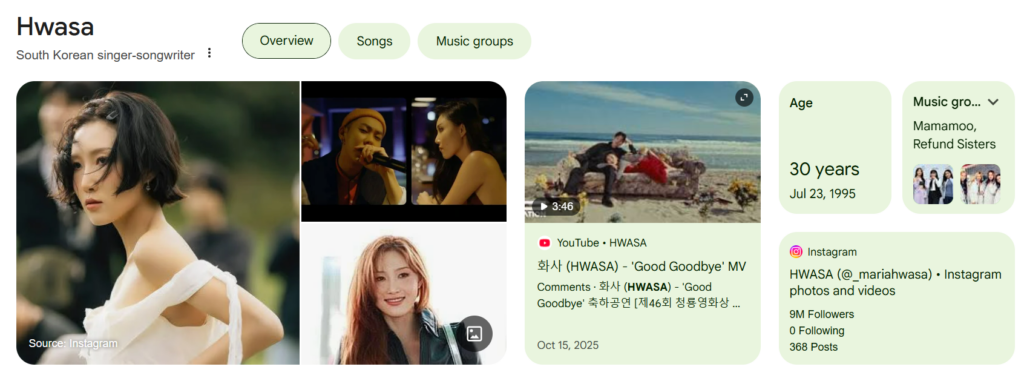This screenshot has width=1024, height=381.
Task: Click the second music group photo
Action: tap(980, 184)
